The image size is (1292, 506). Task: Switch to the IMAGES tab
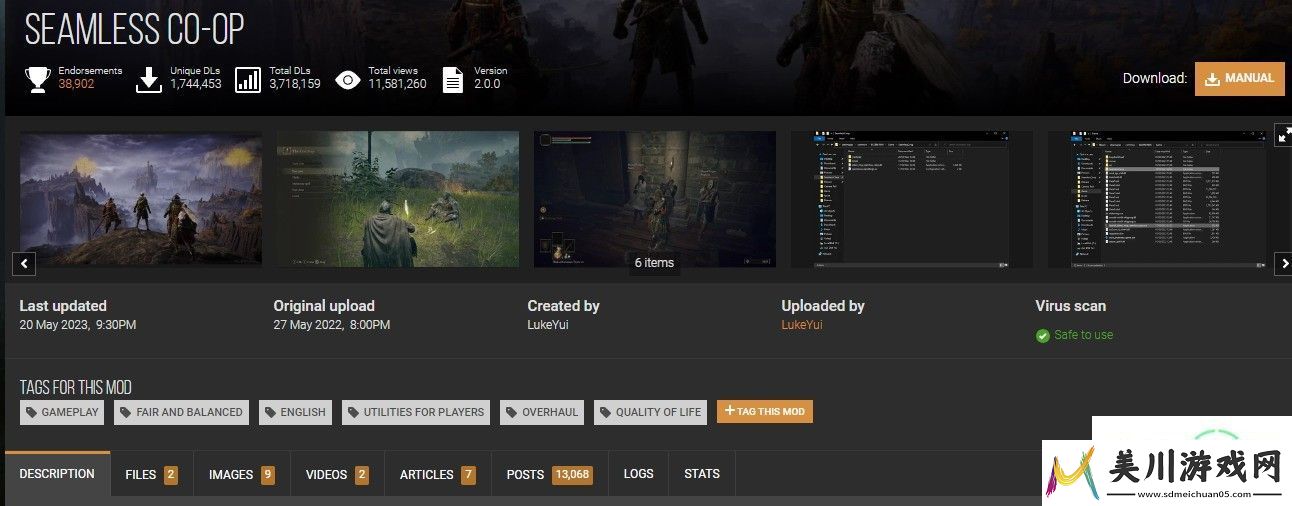pyautogui.click(x=242, y=474)
